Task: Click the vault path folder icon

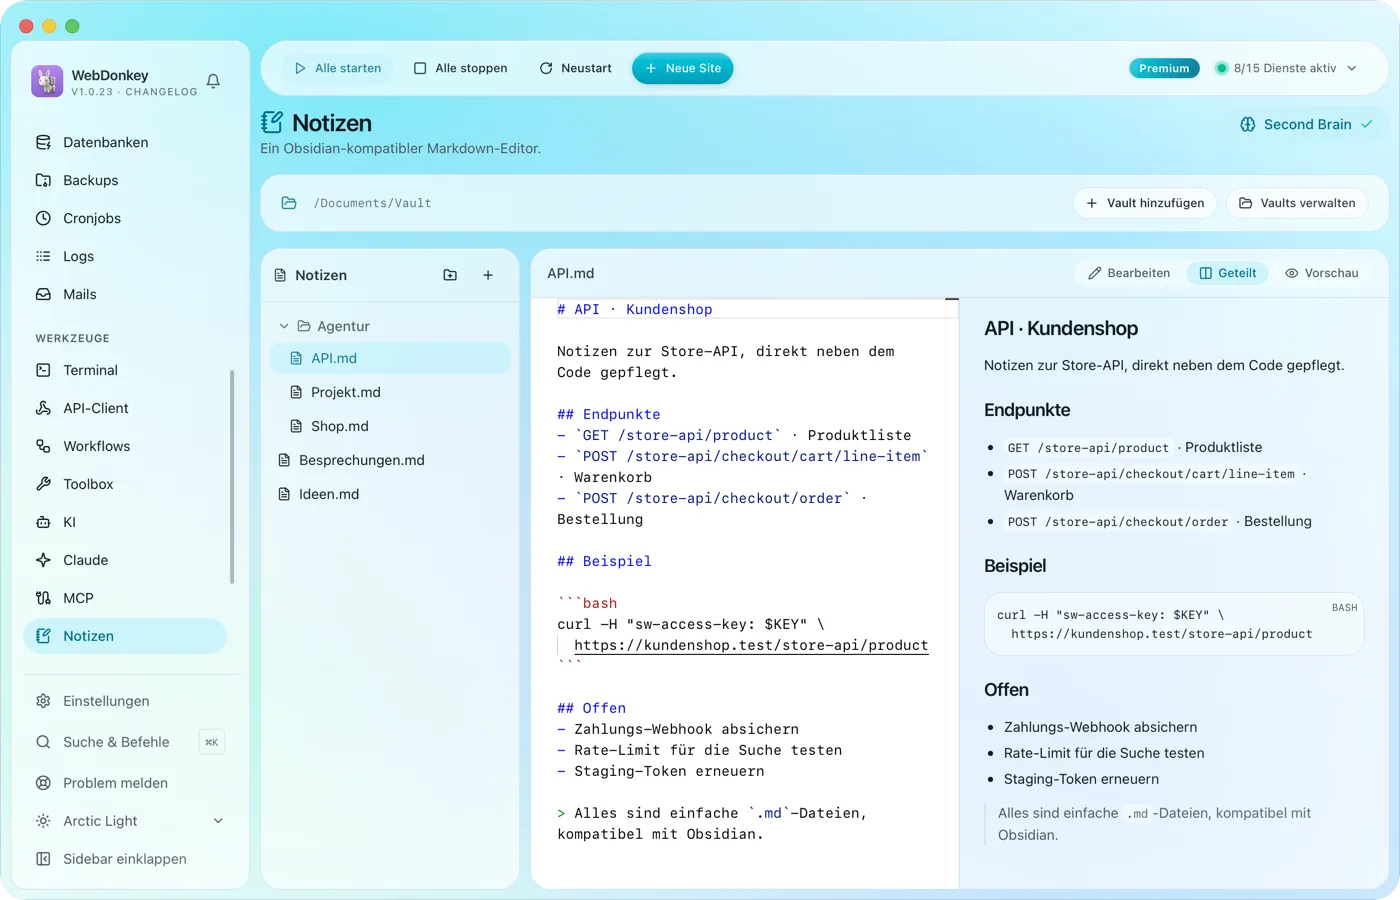Action: [289, 203]
